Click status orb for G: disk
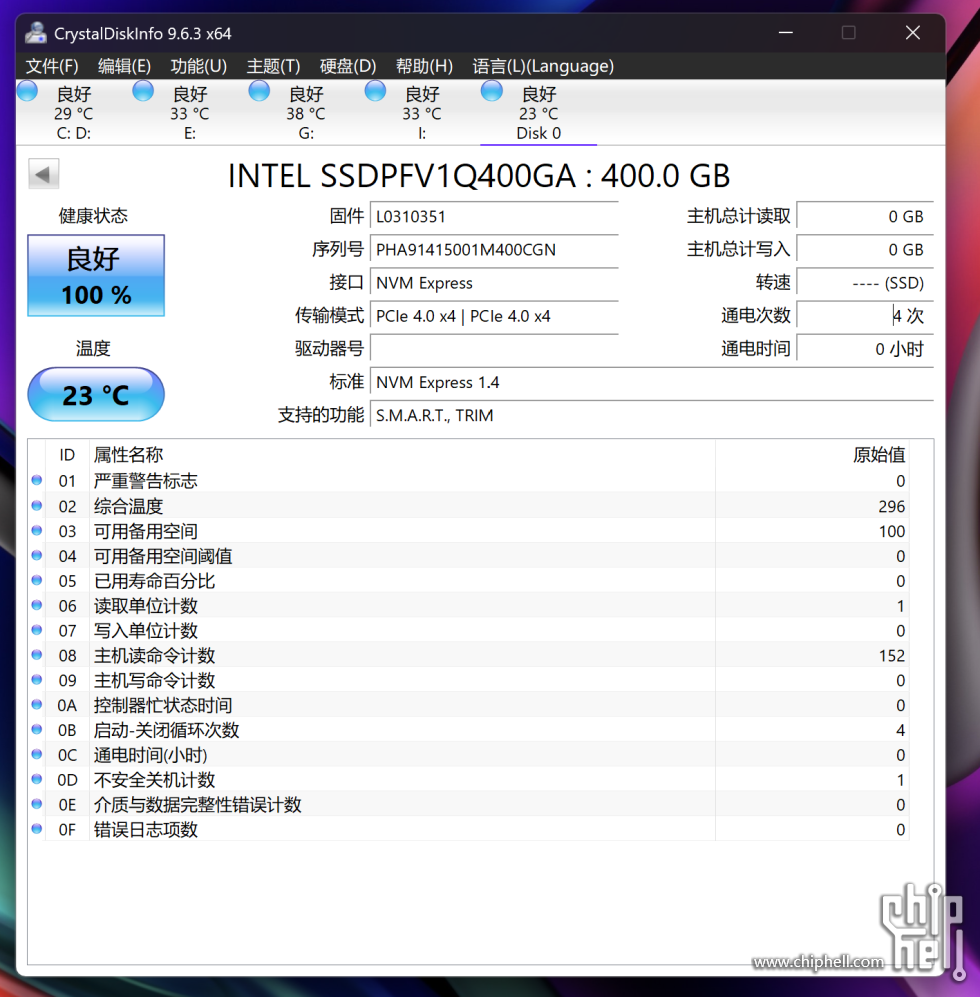The width and height of the screenshot is (980, 997). point(259,92)
